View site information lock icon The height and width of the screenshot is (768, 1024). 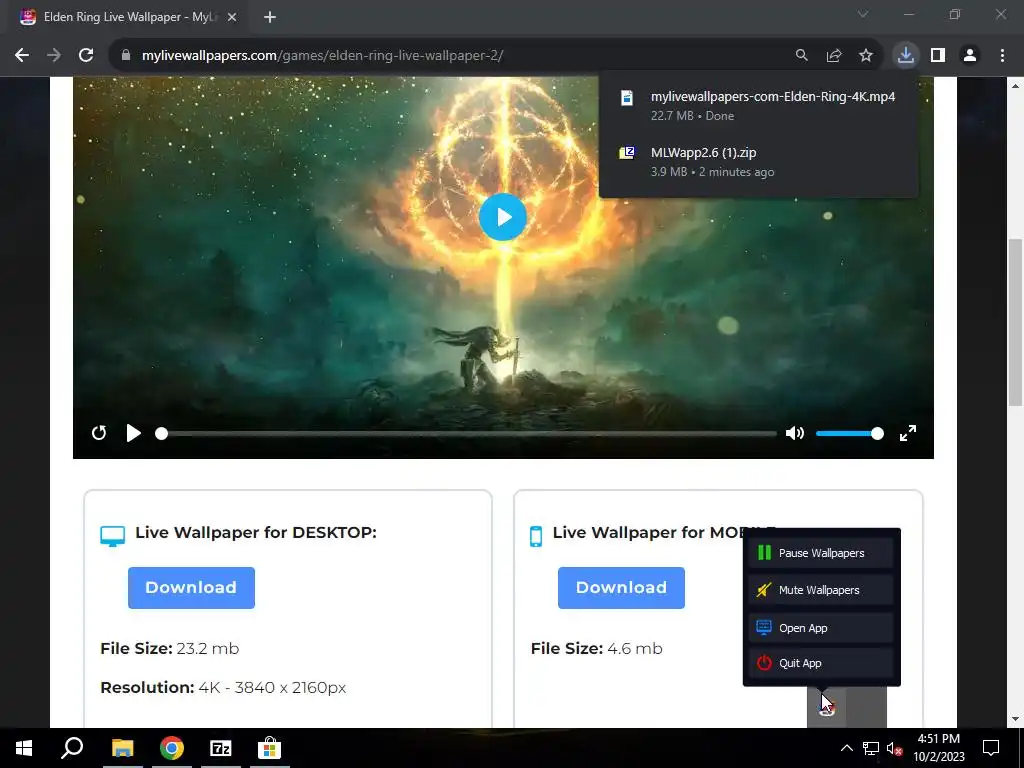pyautogui.click(x=126, y=56)
